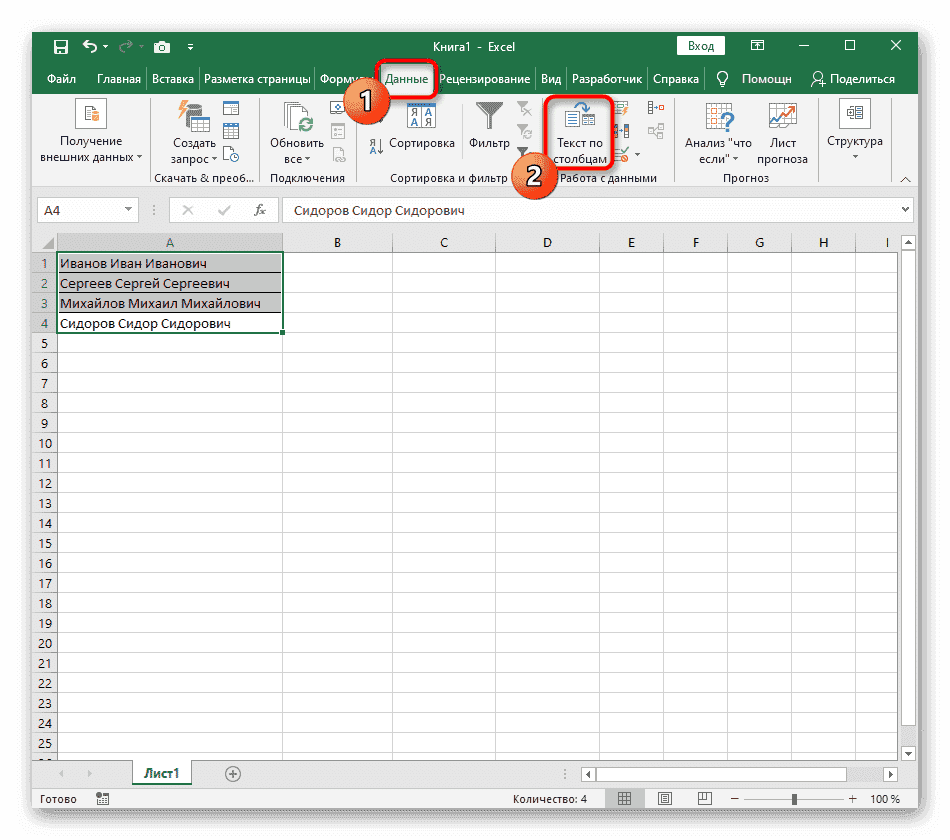
Task: Open the Рецензирование (Review) ribbon tab
Action: 484,79
